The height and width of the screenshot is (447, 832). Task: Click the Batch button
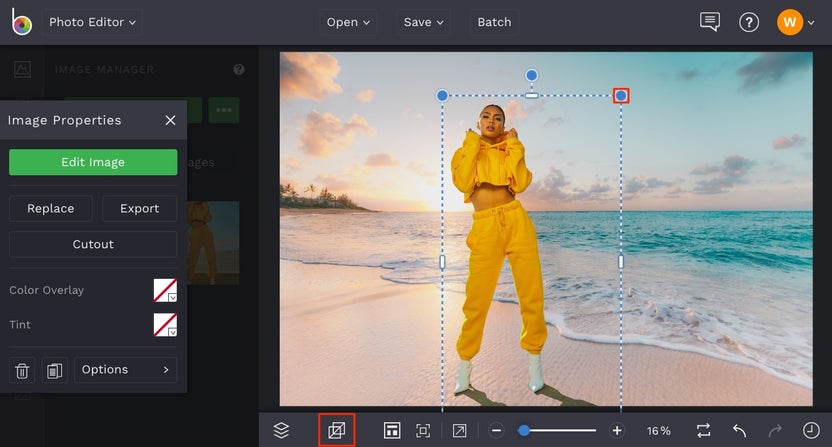pyautogui.click(x=494, y=22)
